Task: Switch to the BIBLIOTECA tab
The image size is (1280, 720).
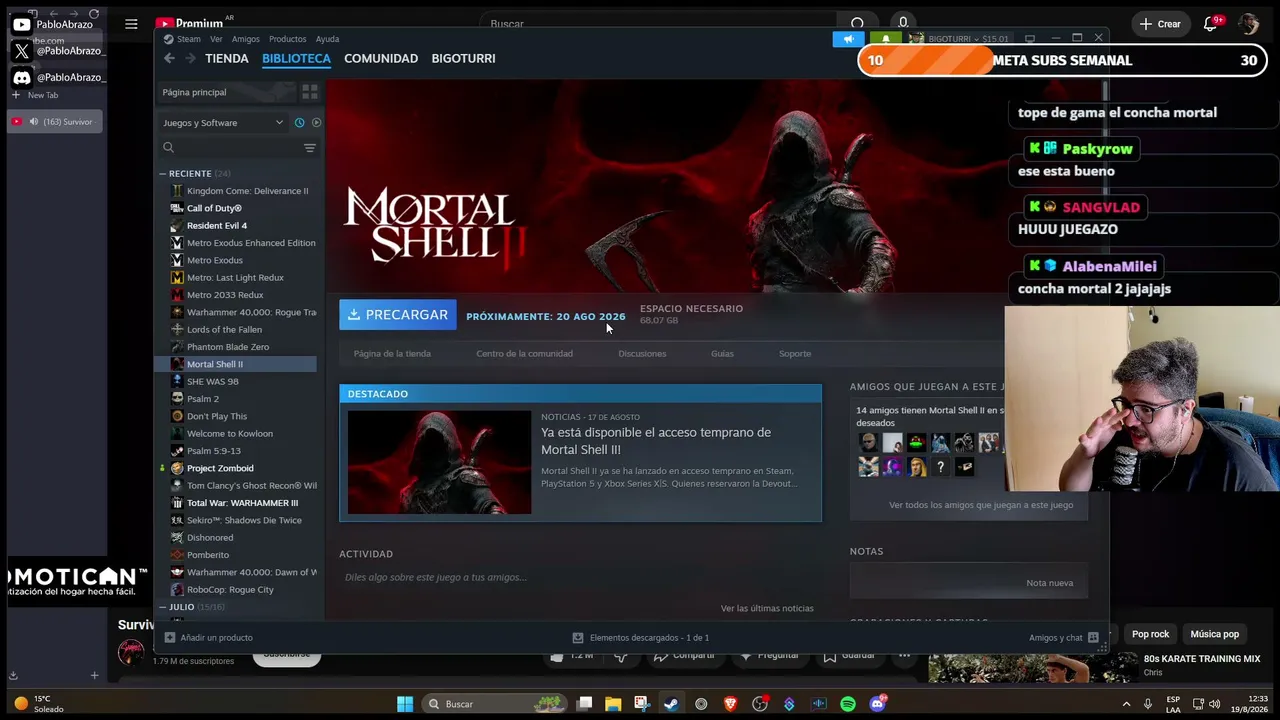Action: click(x=296, y=58)
